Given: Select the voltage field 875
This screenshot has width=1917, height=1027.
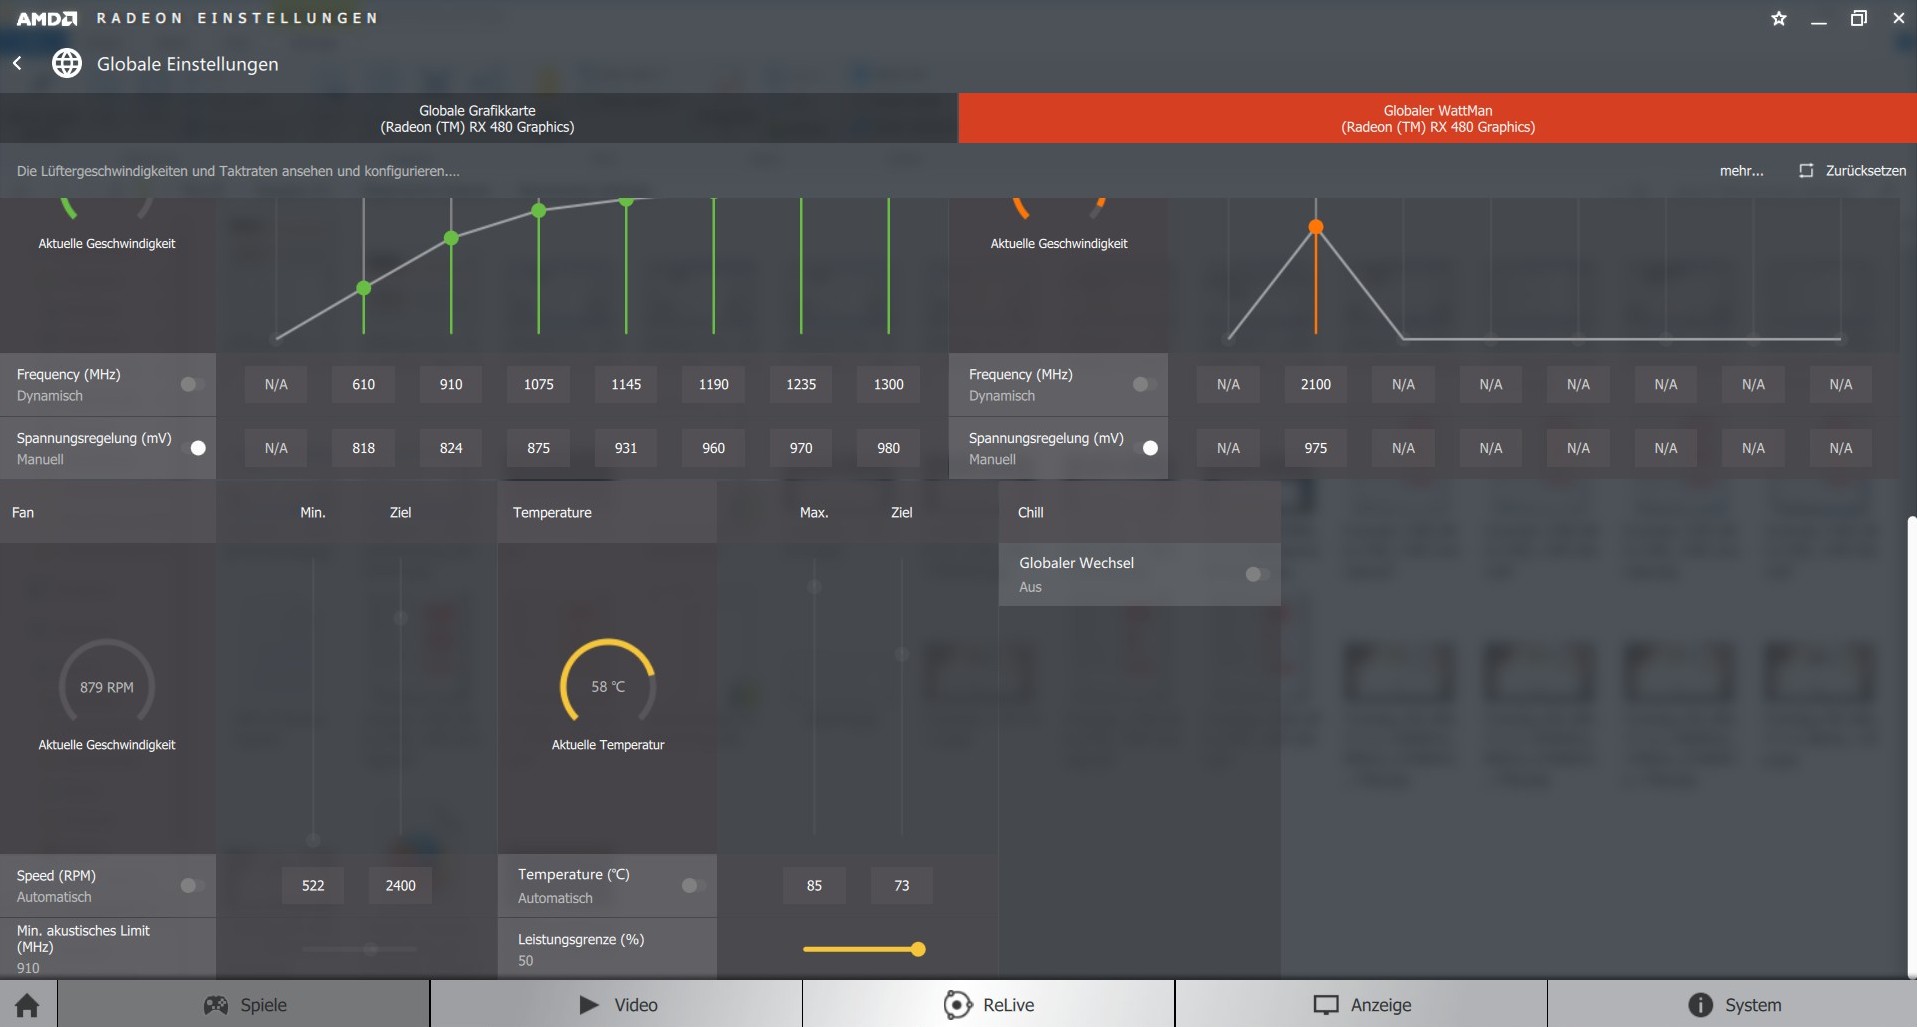Looking at the screenshot, I should pyautogui.click(x=538, y=448).
